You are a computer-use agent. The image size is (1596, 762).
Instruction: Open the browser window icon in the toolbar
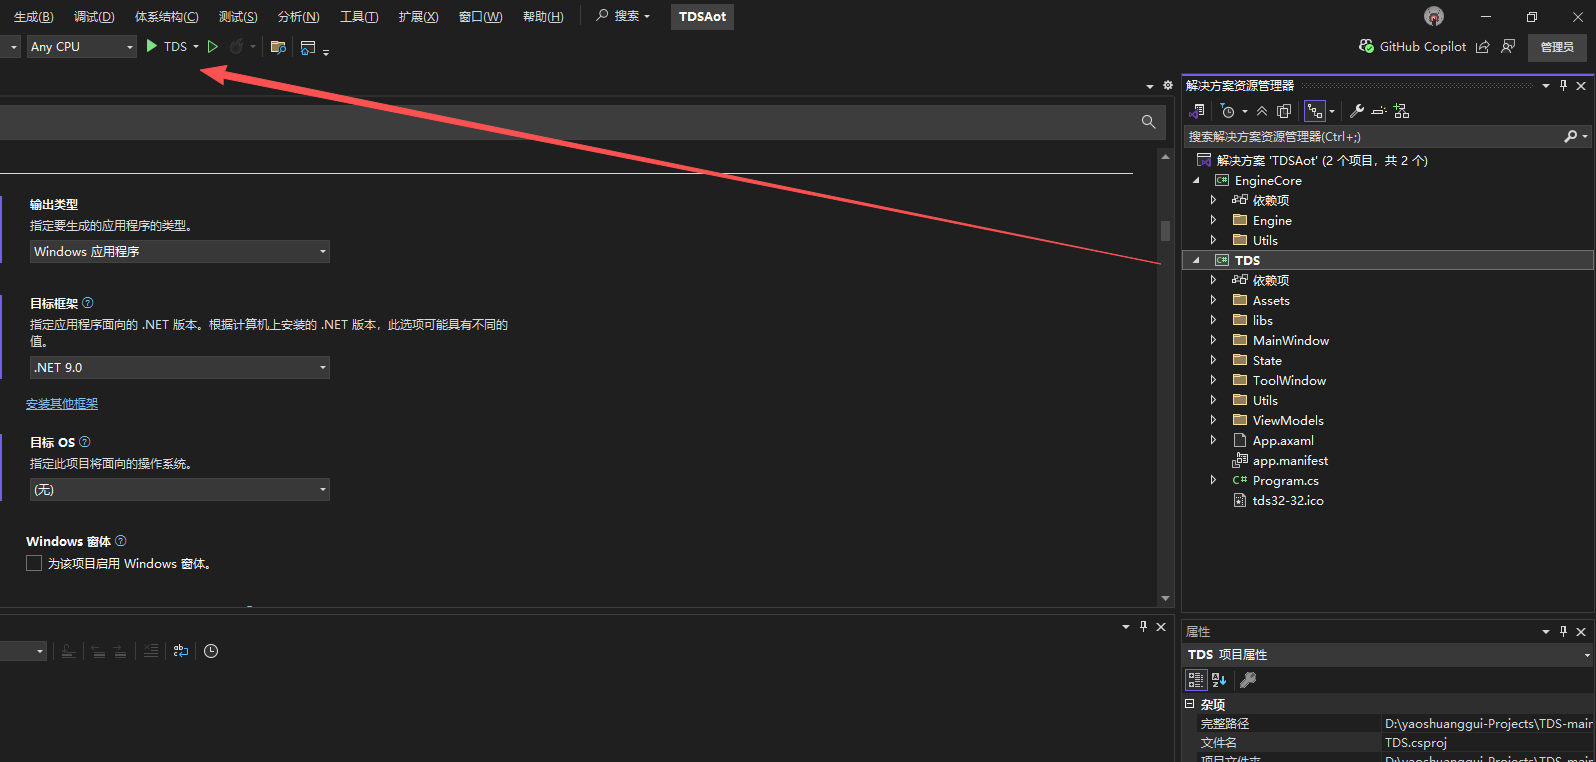coord(308,47)
